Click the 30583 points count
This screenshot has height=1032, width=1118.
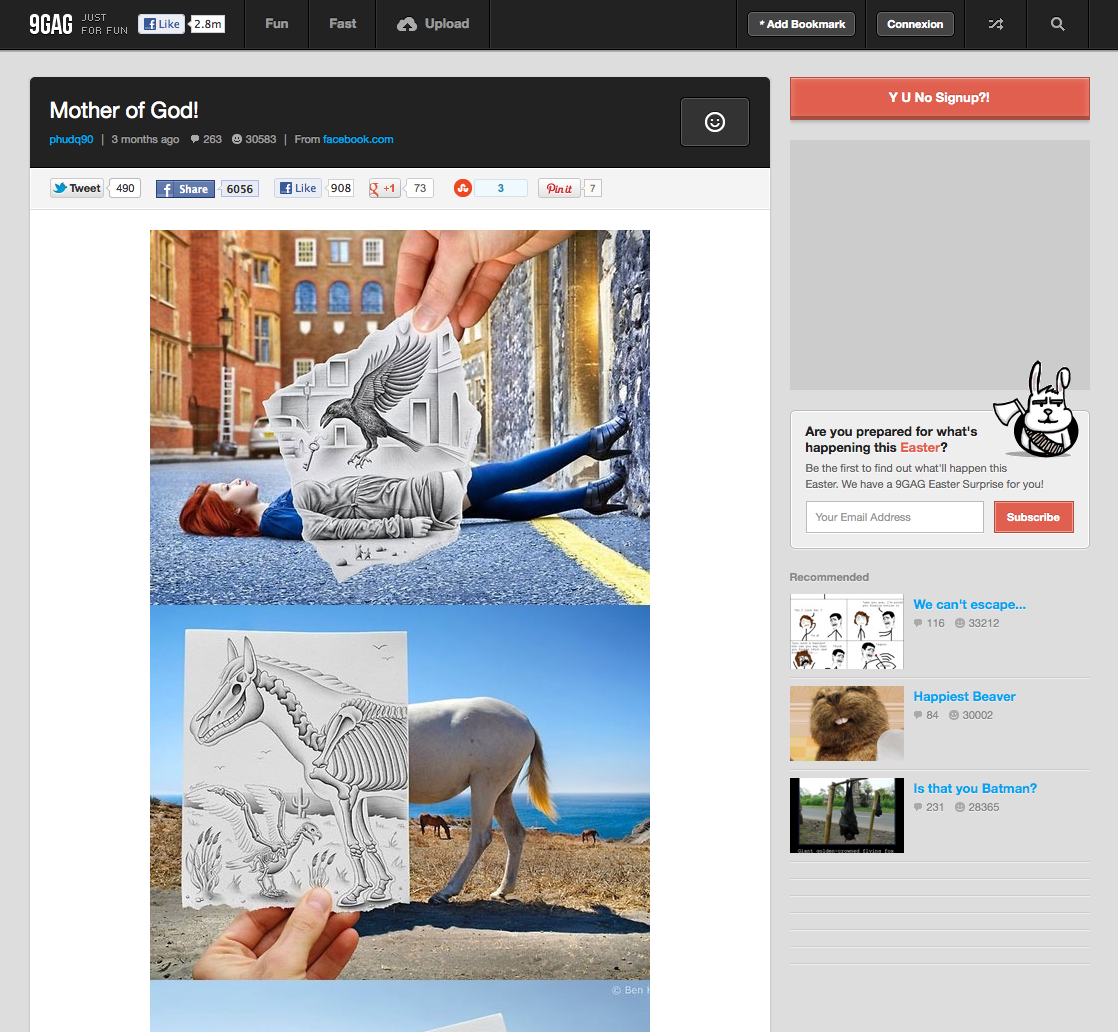[254, 139]
